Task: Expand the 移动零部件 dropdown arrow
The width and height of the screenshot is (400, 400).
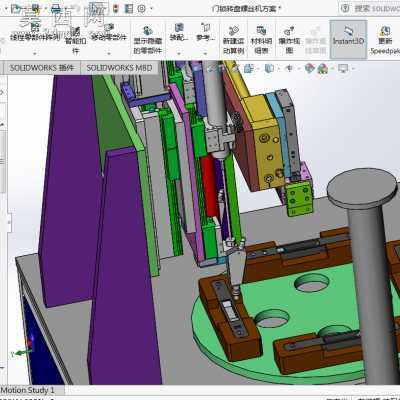Action: [109, 53]
